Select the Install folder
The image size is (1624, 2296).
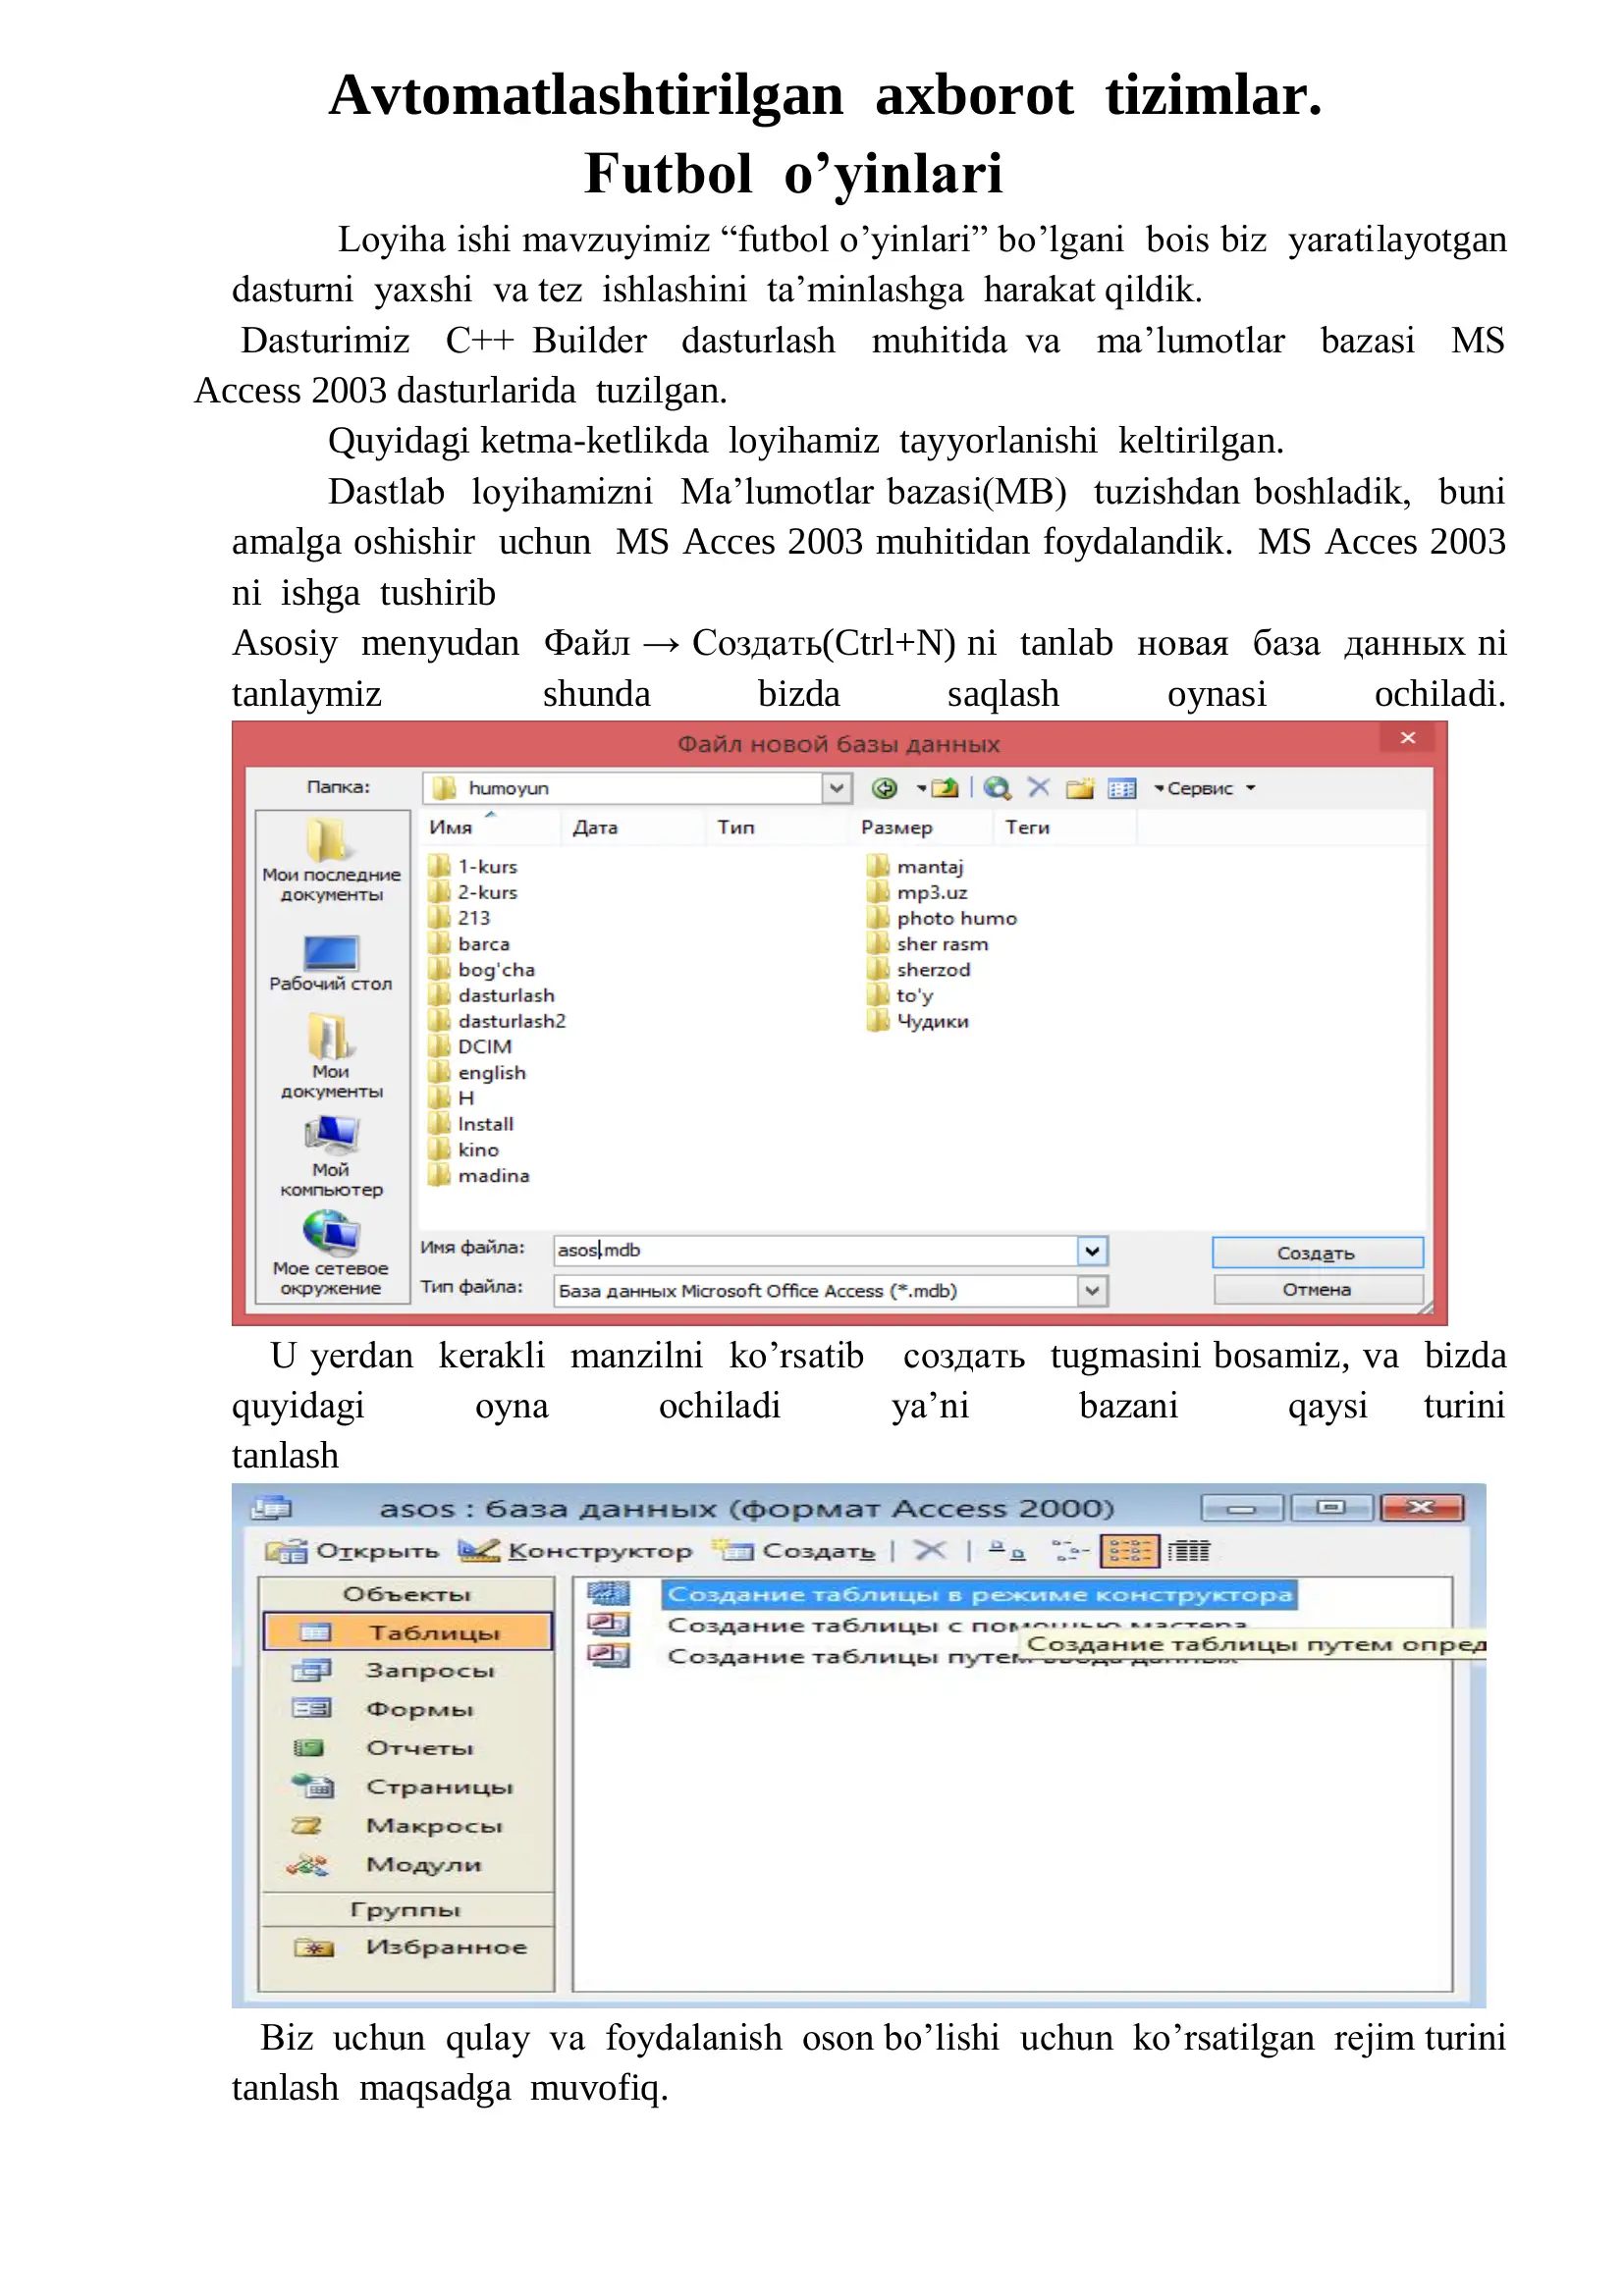(x=471, y=1124)
